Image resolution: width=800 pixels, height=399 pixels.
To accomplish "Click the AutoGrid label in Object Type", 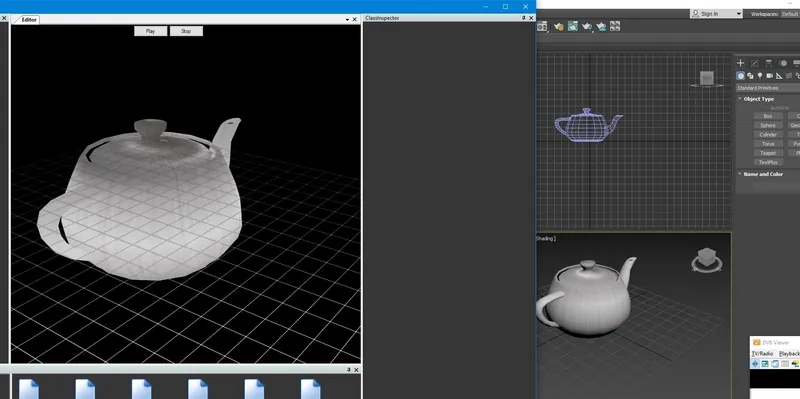I will point(779,108).
